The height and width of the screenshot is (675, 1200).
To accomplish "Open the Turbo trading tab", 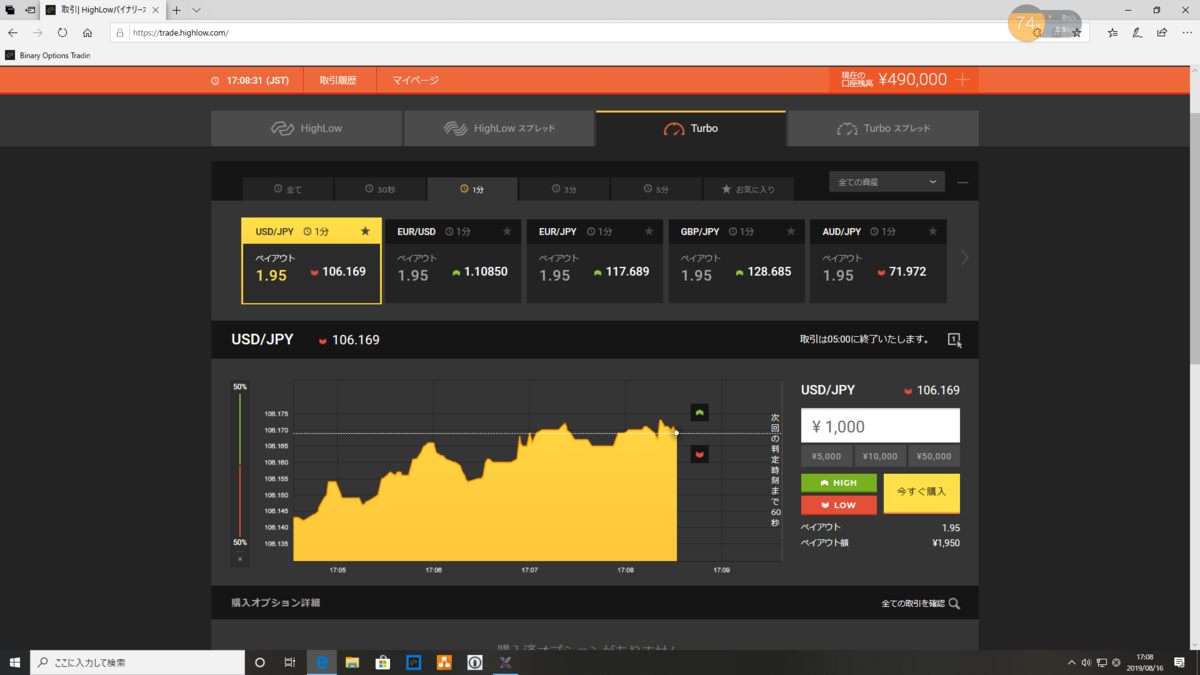I will [x=691, y=129].
